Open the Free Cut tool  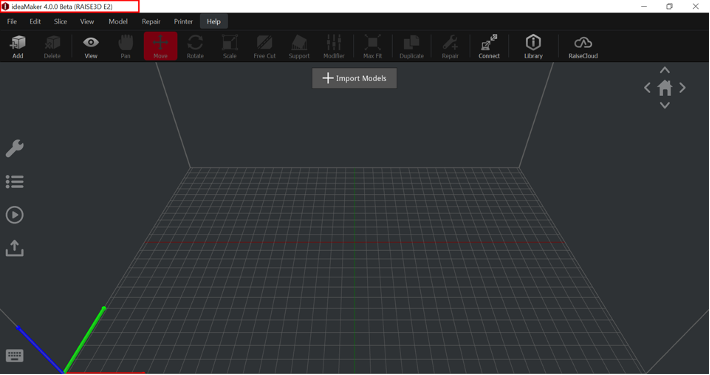[264, 46]
